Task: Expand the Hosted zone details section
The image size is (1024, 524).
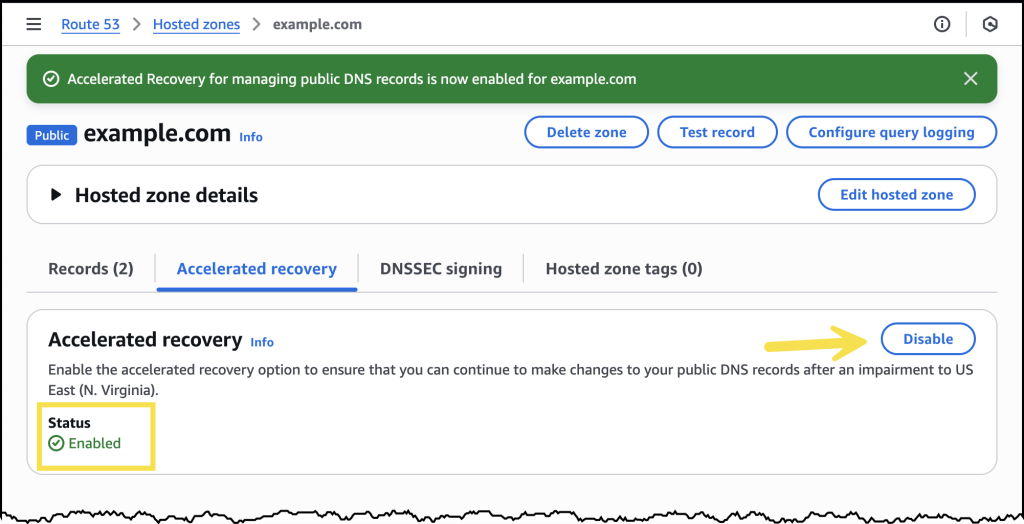Action: [x=57, y=195]
